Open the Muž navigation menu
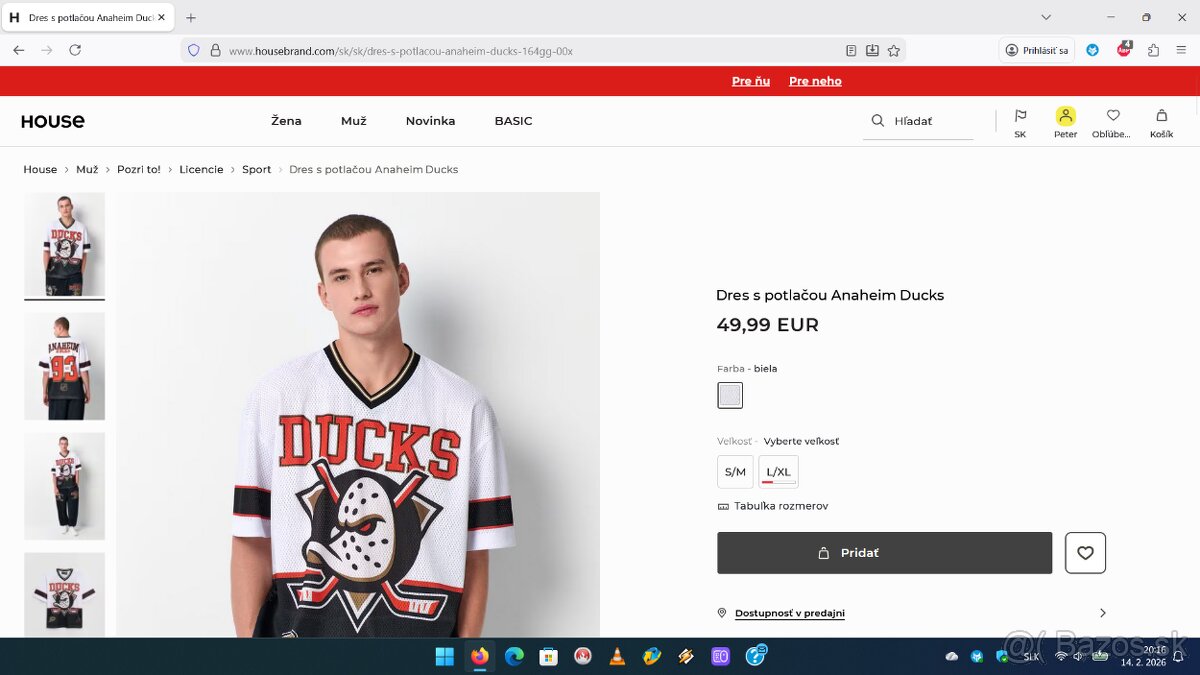 [x=354, y=120]
